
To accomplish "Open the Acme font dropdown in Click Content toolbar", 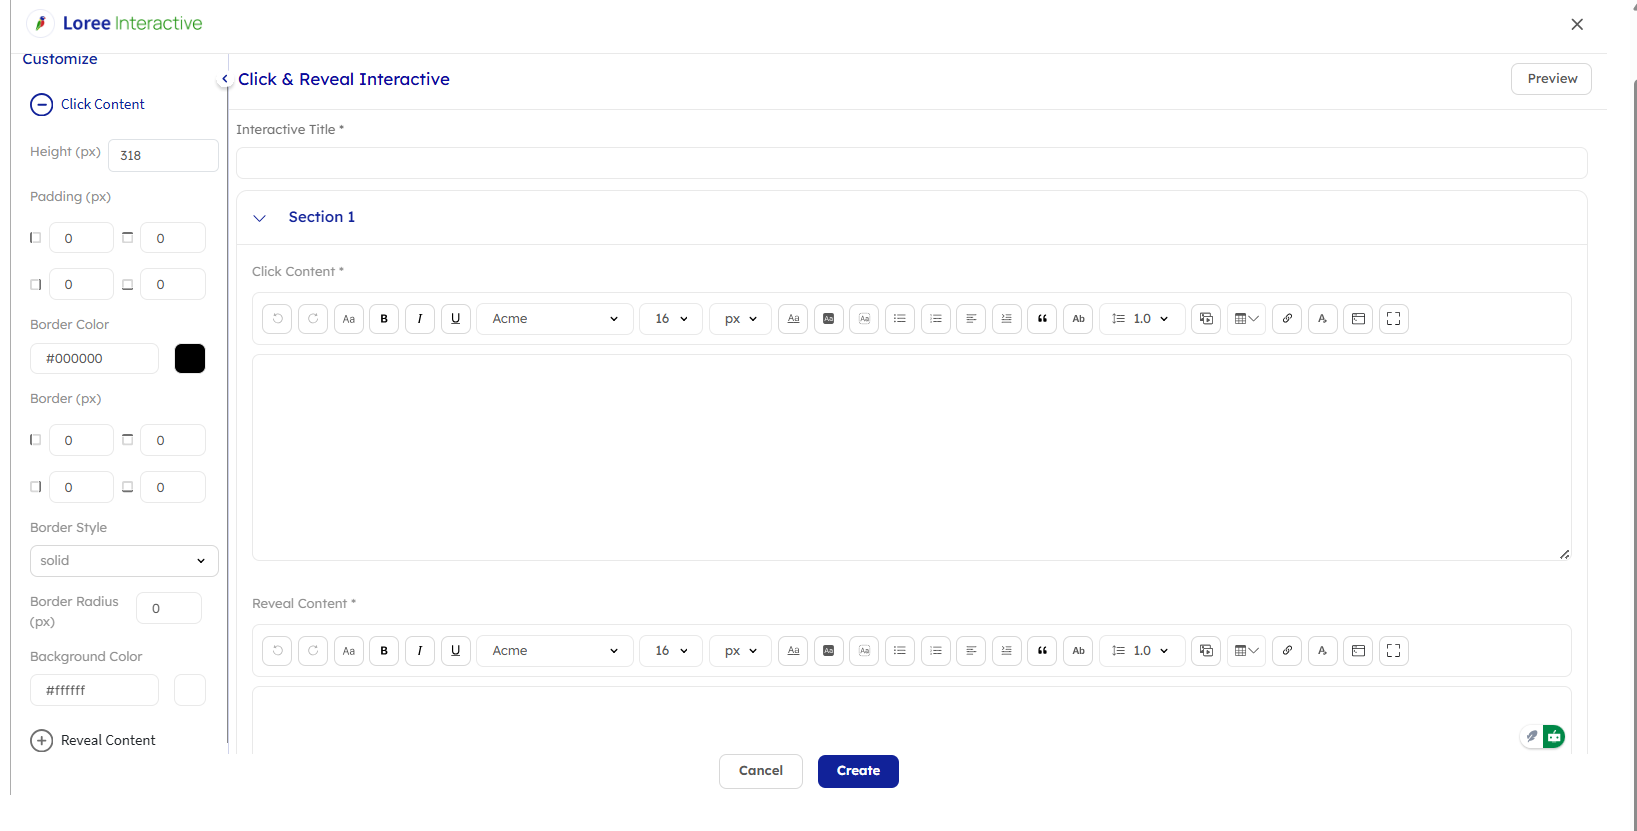I will point(555,319).
